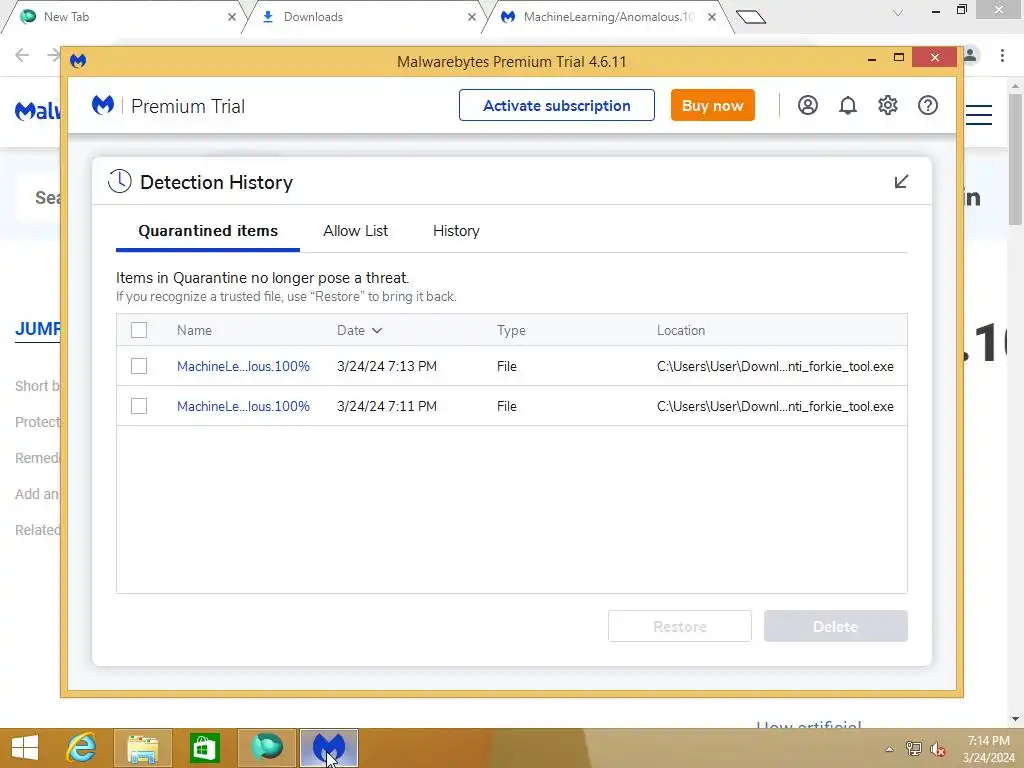1024x768 pixels.
Task: Click the browser page vertical scrollbar thumb
Action: point(1015,159)
